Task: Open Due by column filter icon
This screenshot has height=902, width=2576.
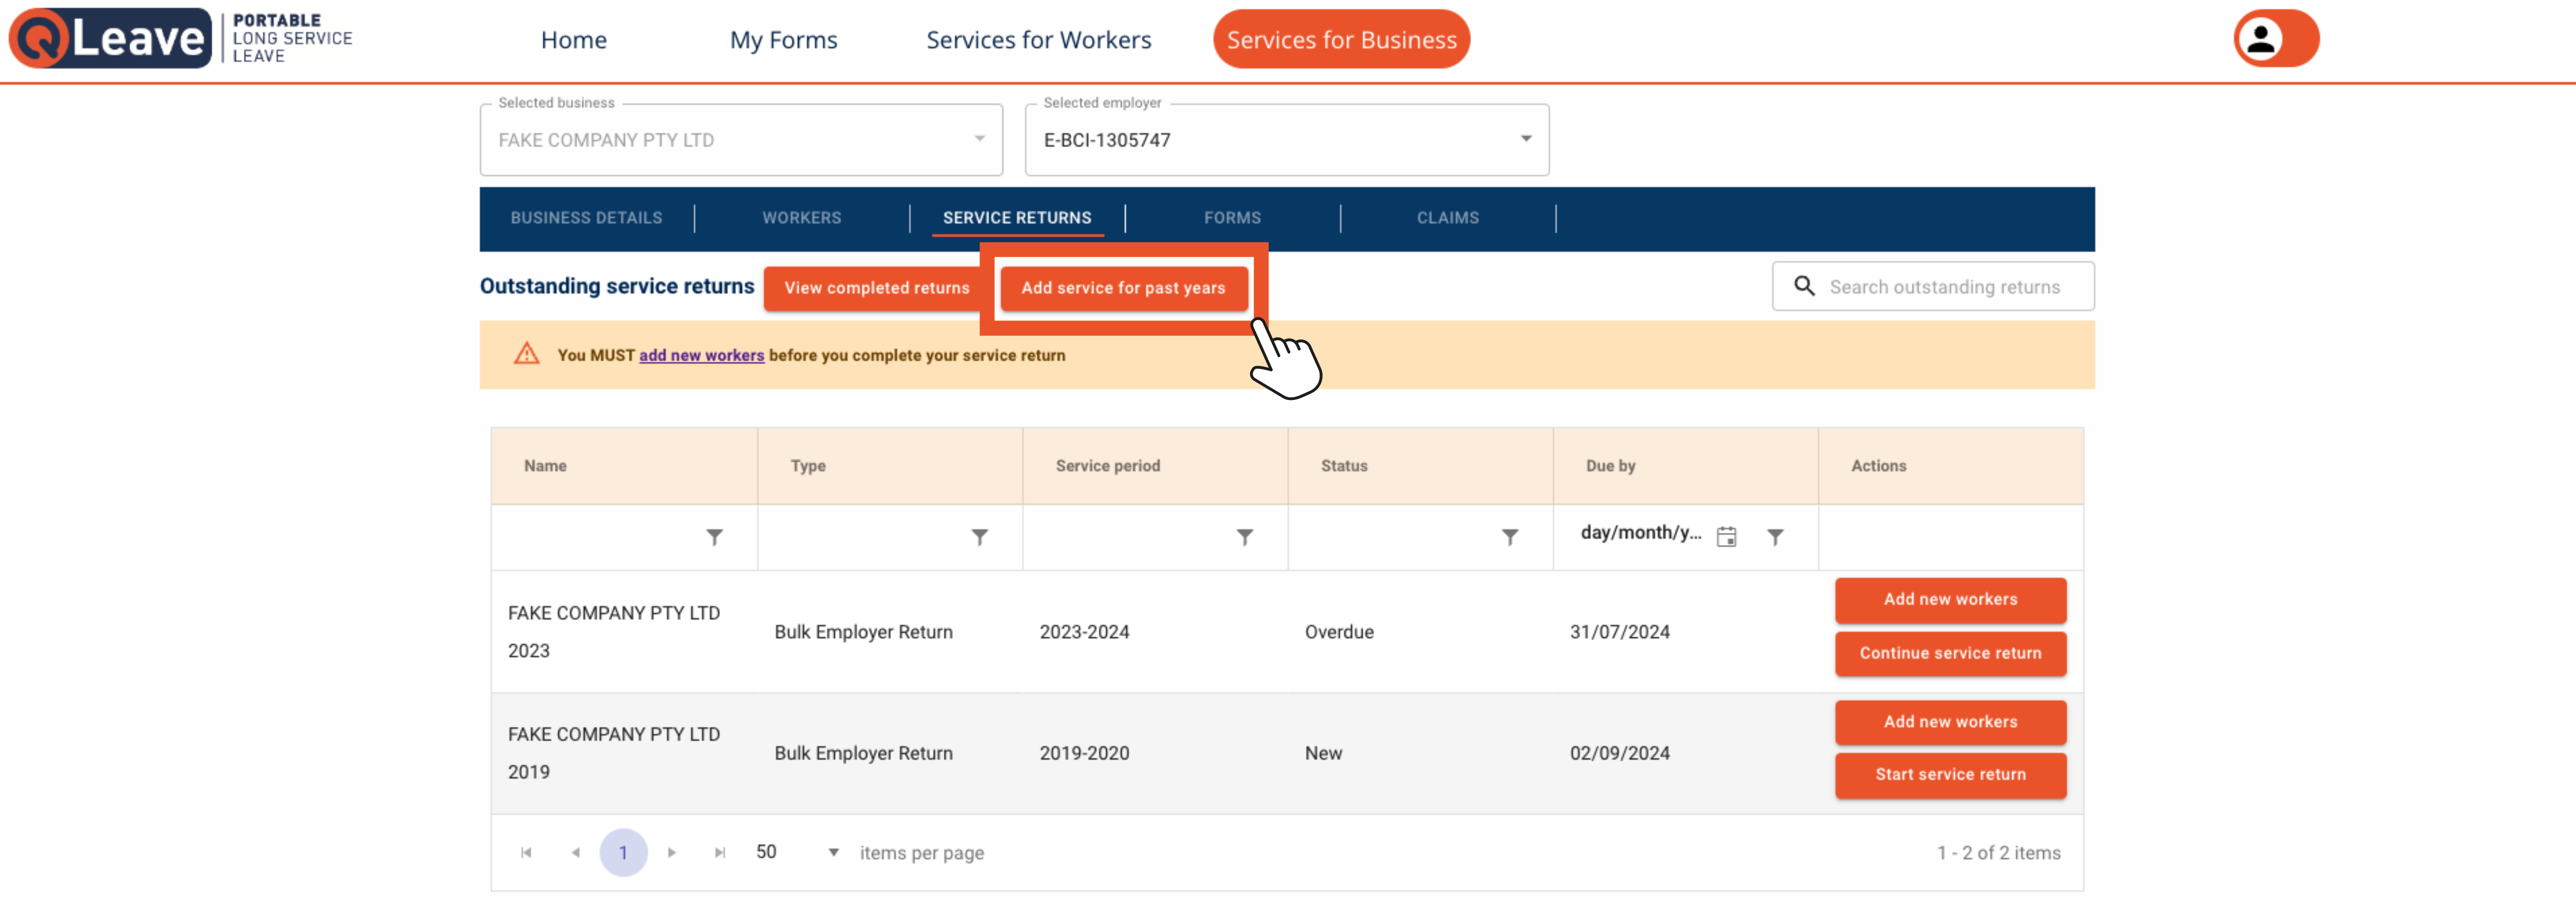Action: pos(1774,537)
